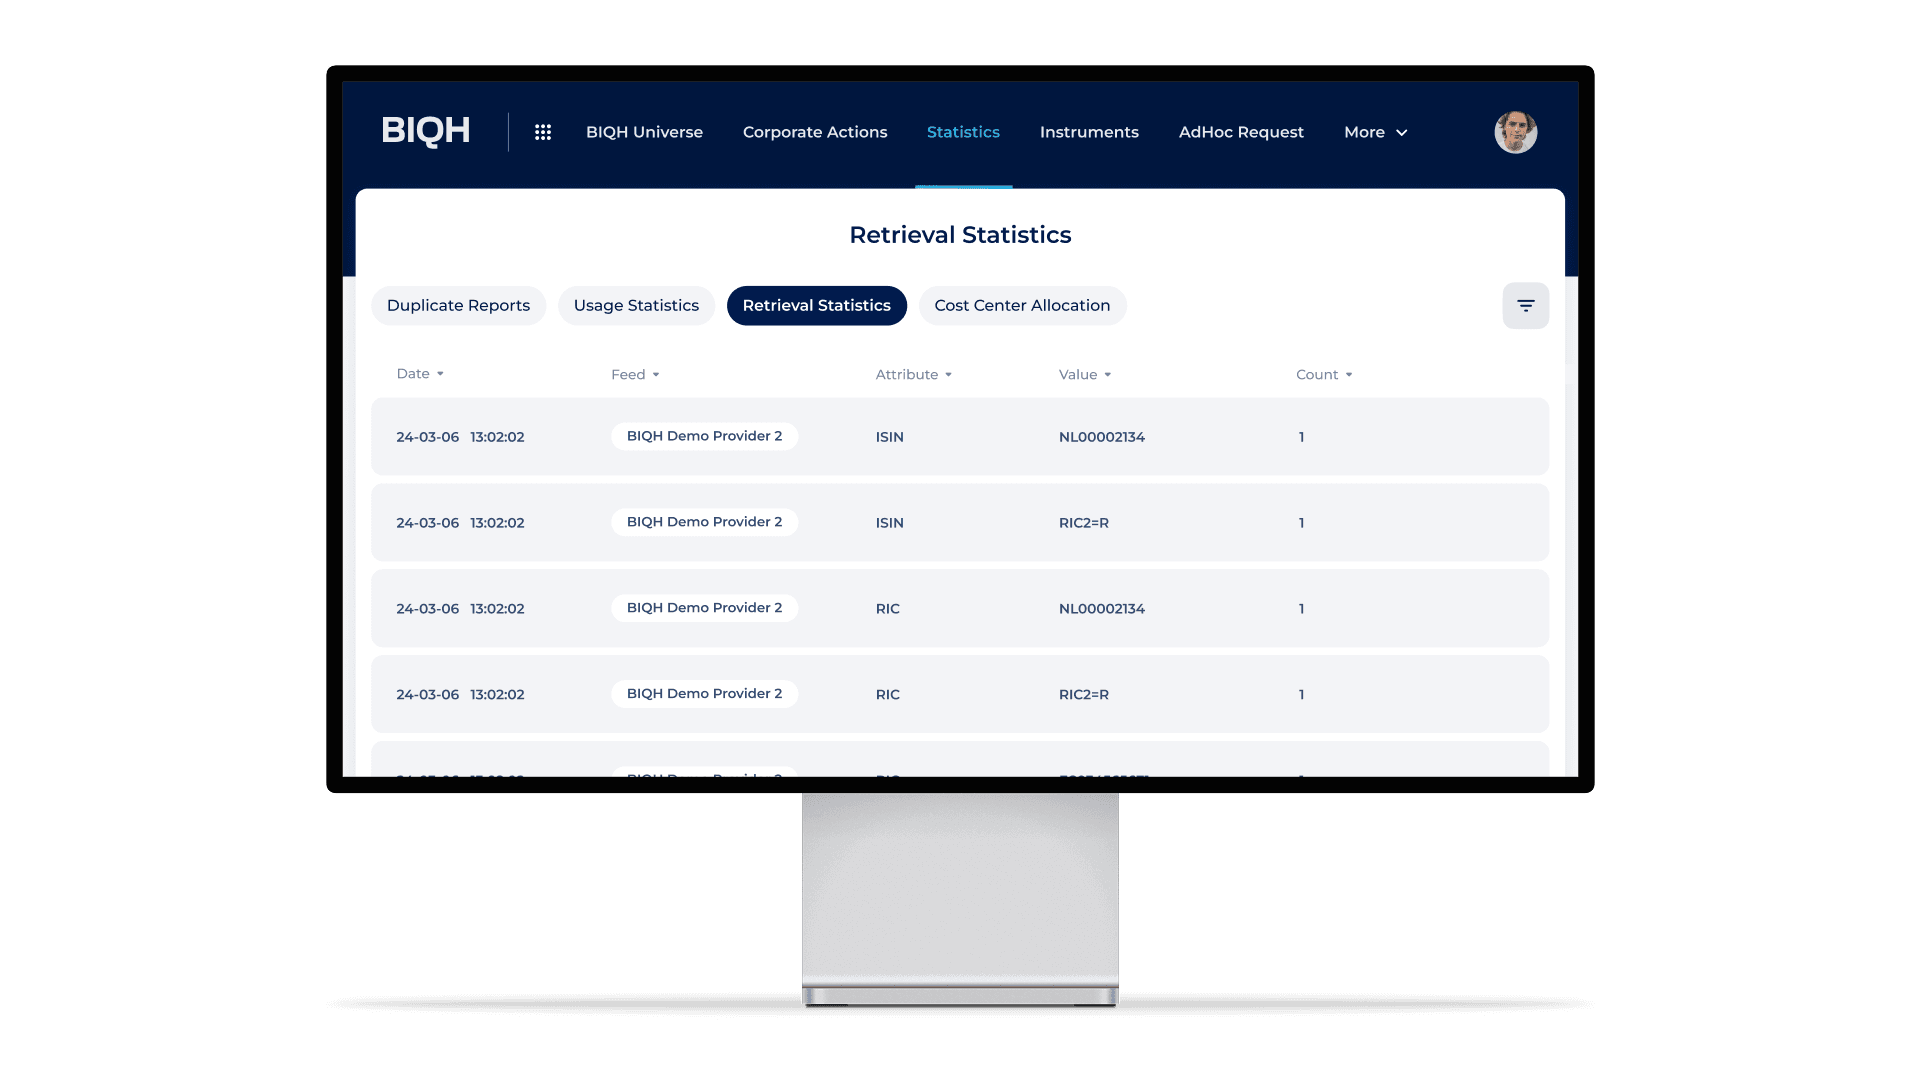Switch to Duplicate Reports tab

(x=458, y=306)
